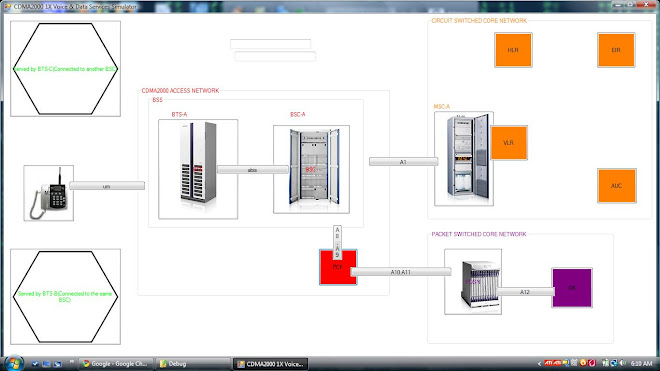Screen dimensions: 660x371
Task: Open the Windows Start orb
Action: point(14,363)
